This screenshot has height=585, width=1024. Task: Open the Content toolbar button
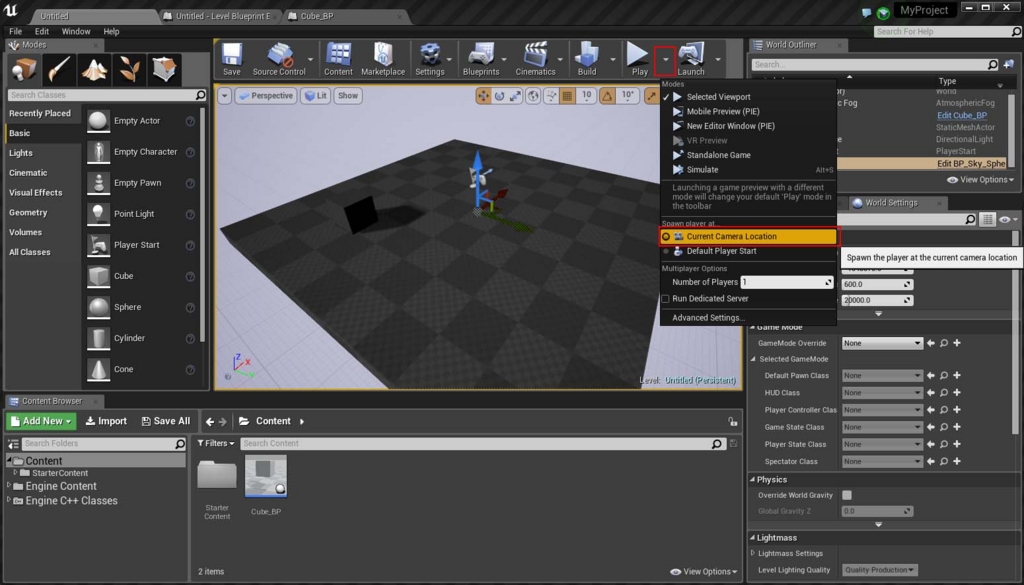pos(338,59)
